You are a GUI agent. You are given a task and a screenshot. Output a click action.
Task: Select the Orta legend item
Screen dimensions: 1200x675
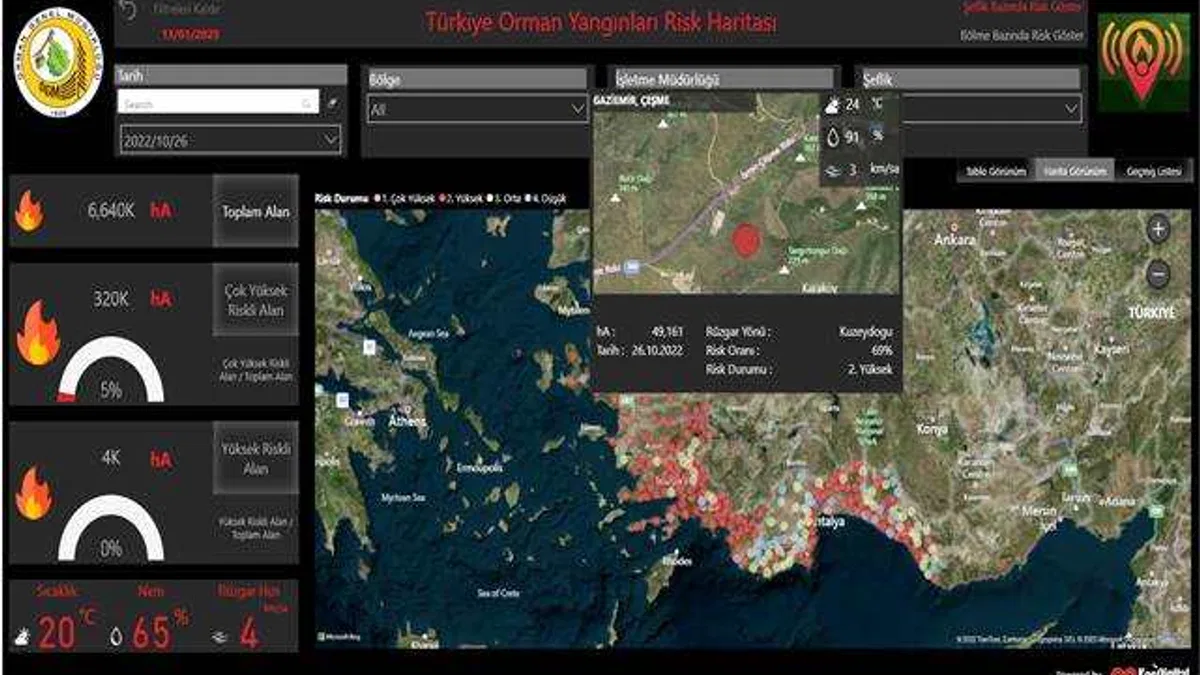point(506,199)
